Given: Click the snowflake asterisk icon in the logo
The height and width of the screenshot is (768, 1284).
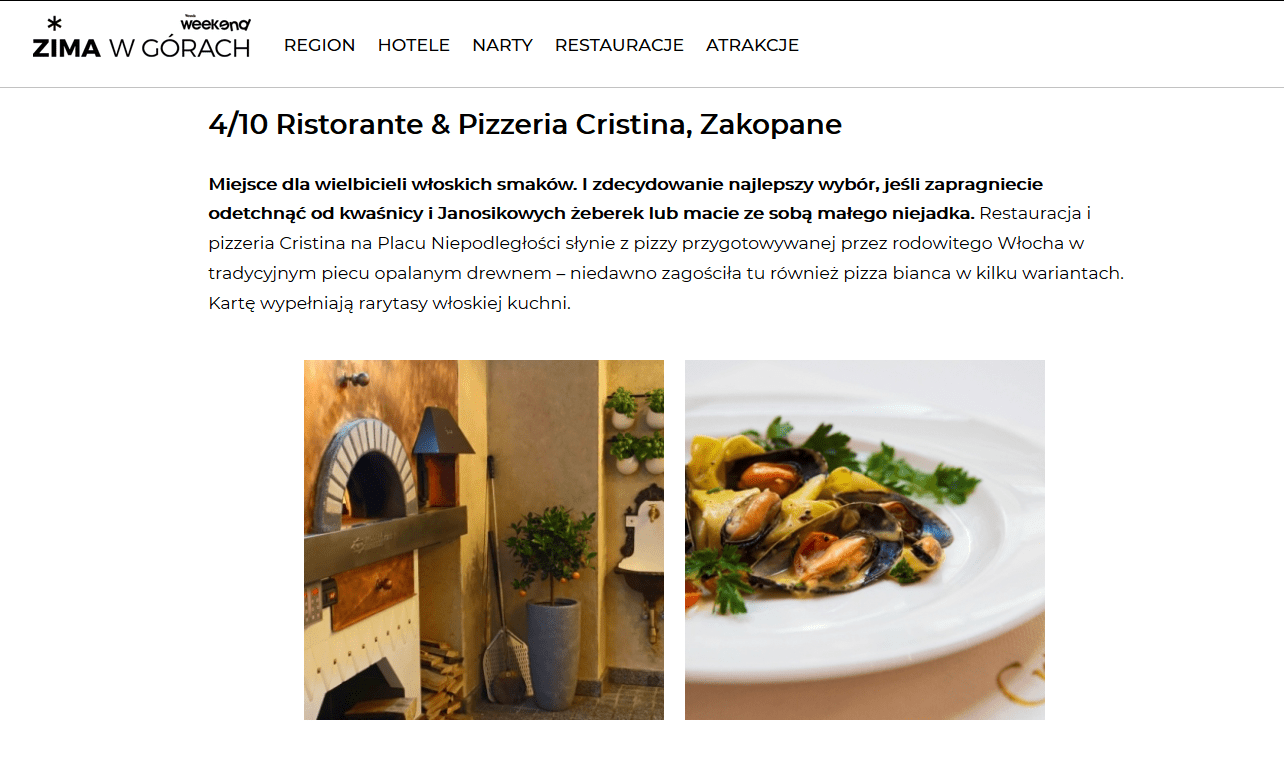Looking at the screenshot, I should (x=54, y=24).
